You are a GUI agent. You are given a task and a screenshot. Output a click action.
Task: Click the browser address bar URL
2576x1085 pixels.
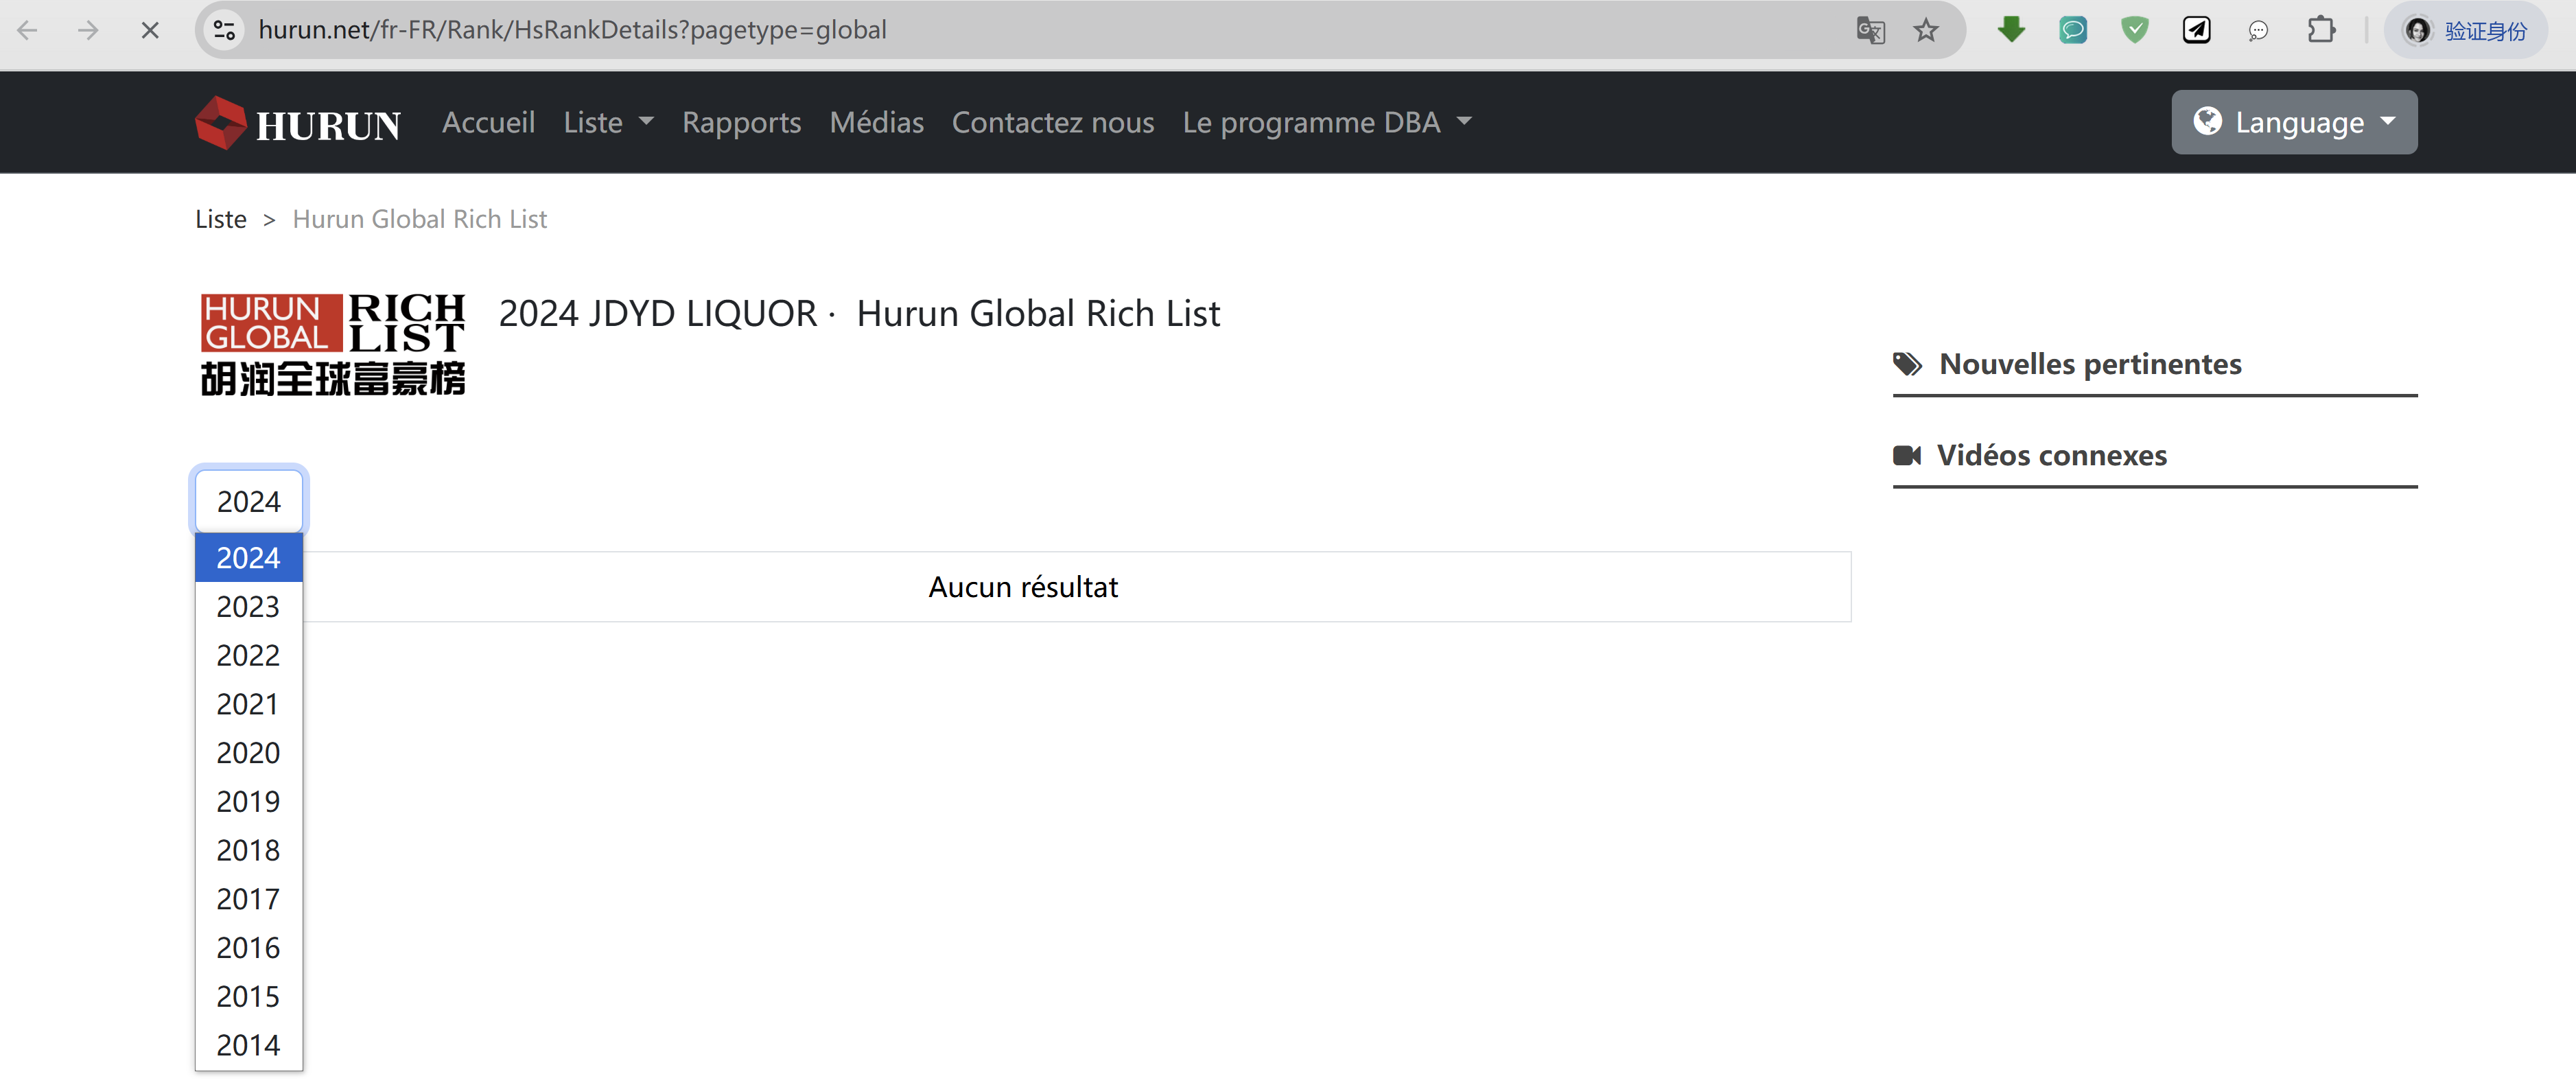572,30
